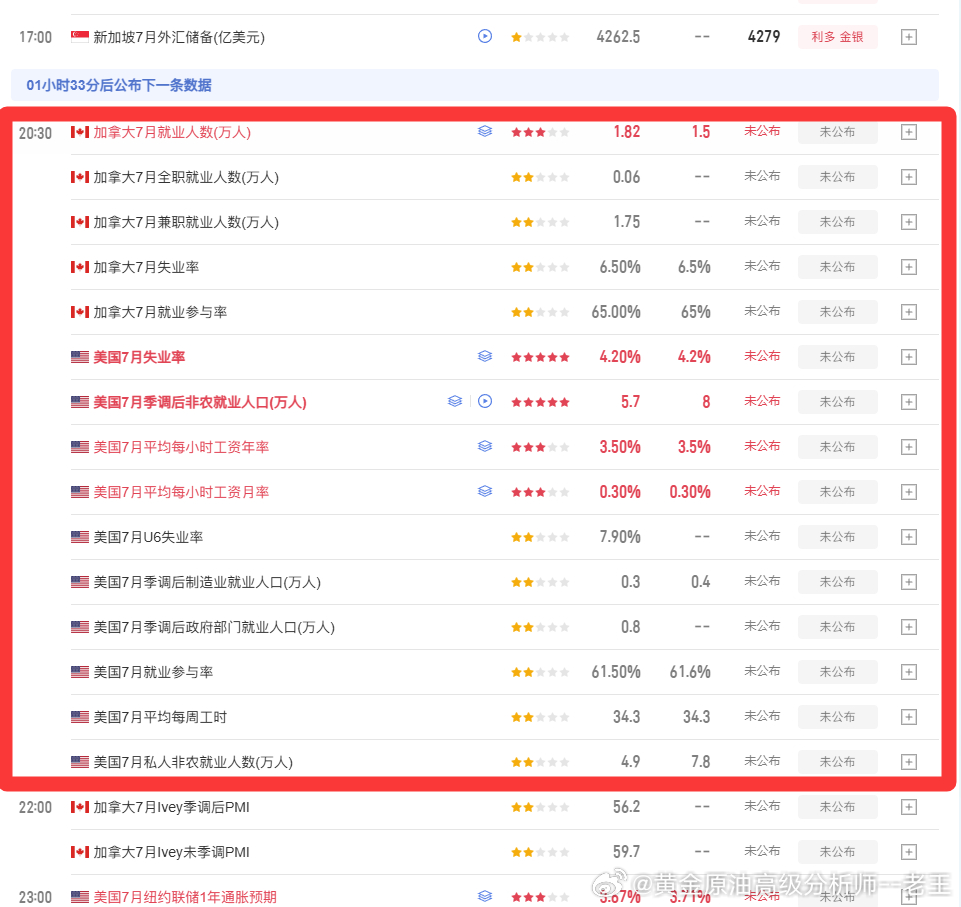
Task: Play video for 美国7月季调后非农就业人口 row
Action: 485,401
